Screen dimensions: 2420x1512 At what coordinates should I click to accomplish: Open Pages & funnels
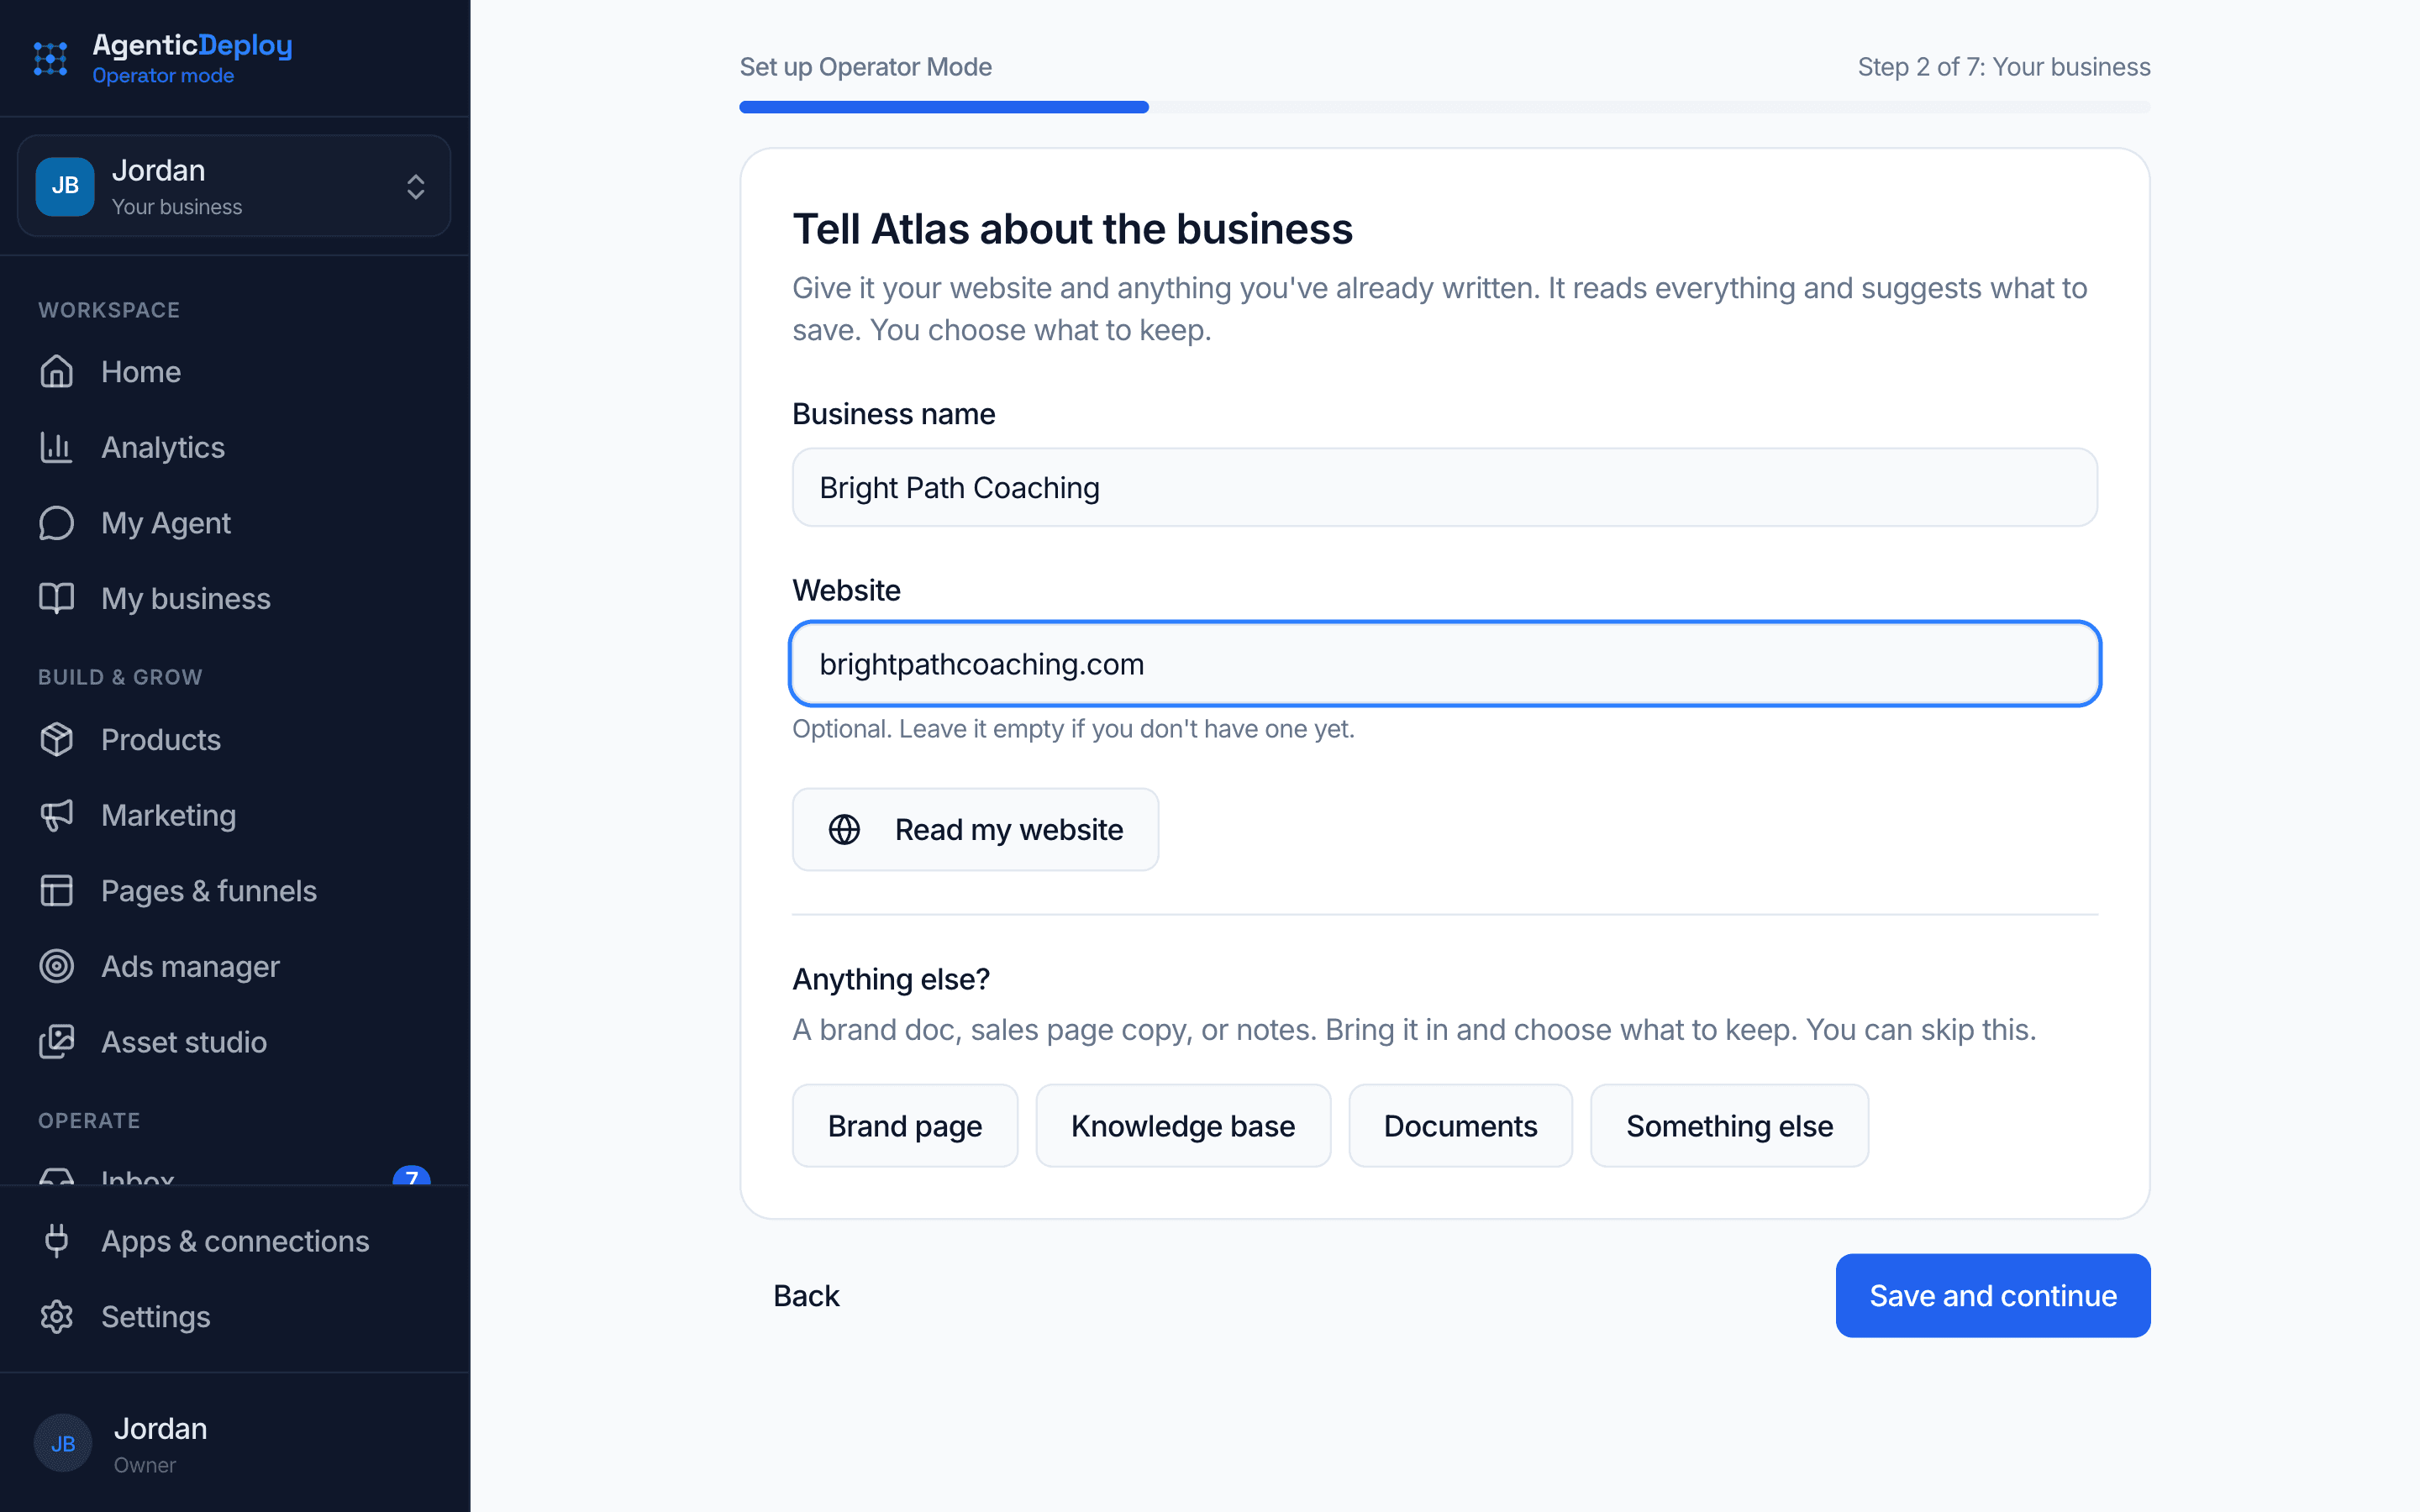(x=235, y=891)
